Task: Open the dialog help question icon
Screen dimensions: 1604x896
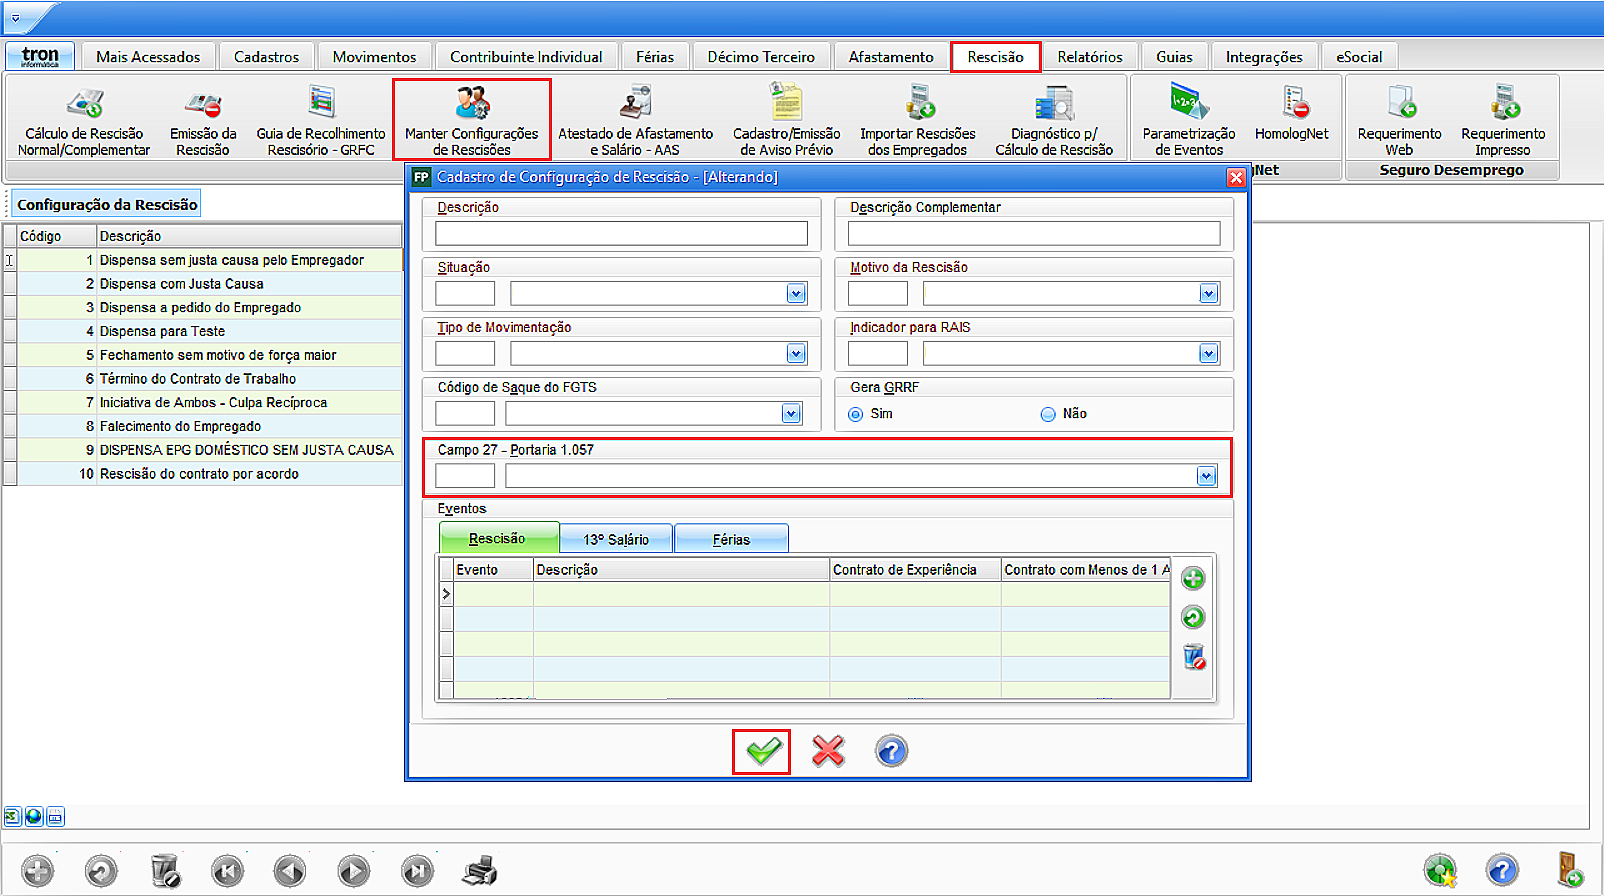Action: 891,751
